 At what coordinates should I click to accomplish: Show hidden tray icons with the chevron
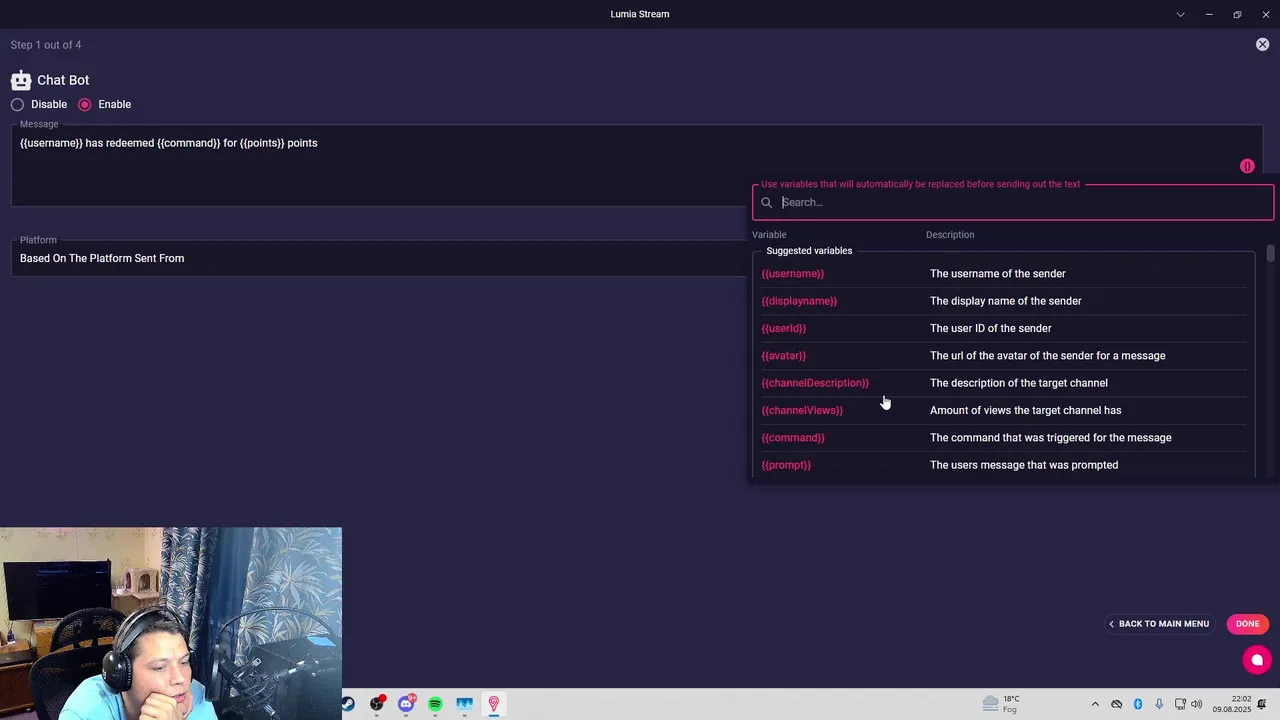click(x=1095, y=704)
